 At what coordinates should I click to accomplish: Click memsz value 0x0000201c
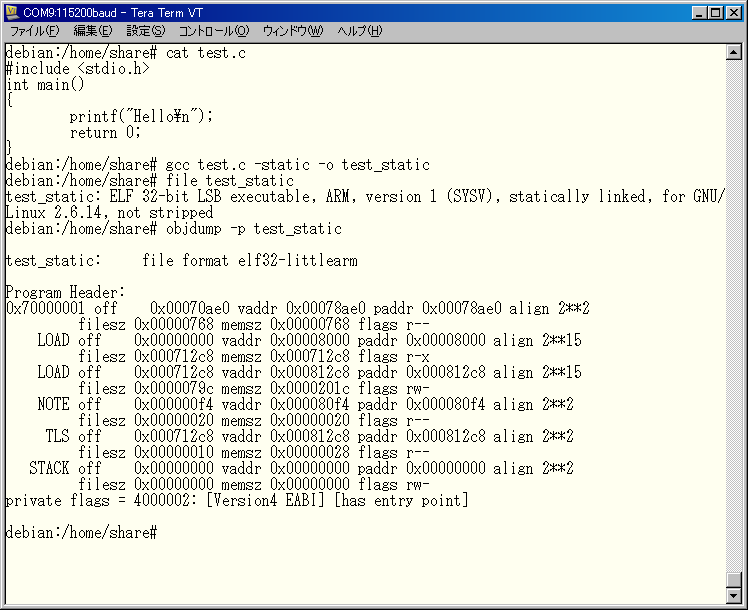click(x=310, y=389)
